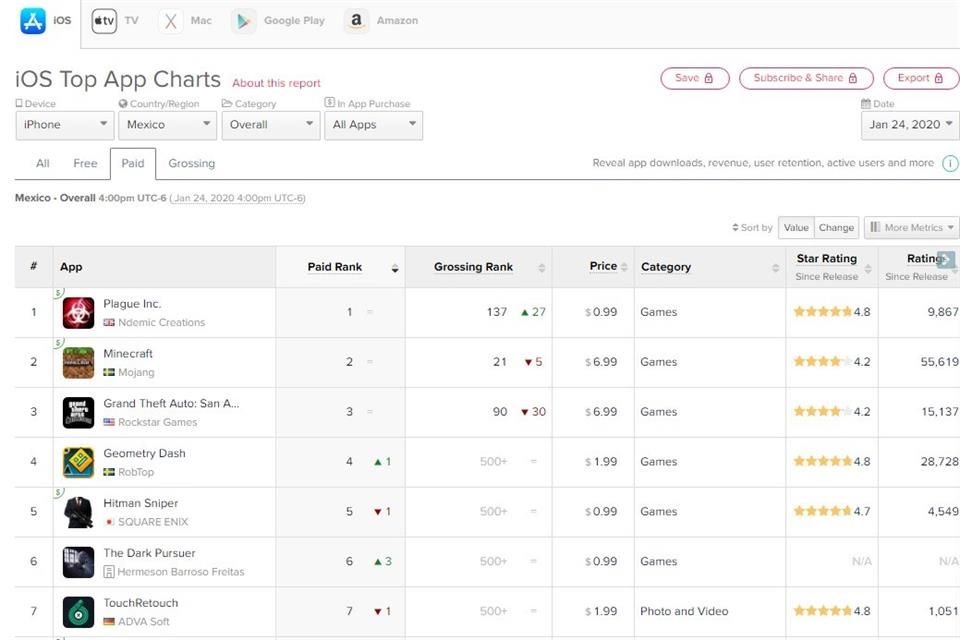Click the Geometry Dash app icon
This screenshot has height=640, width=960.
(x=78, y=462)
